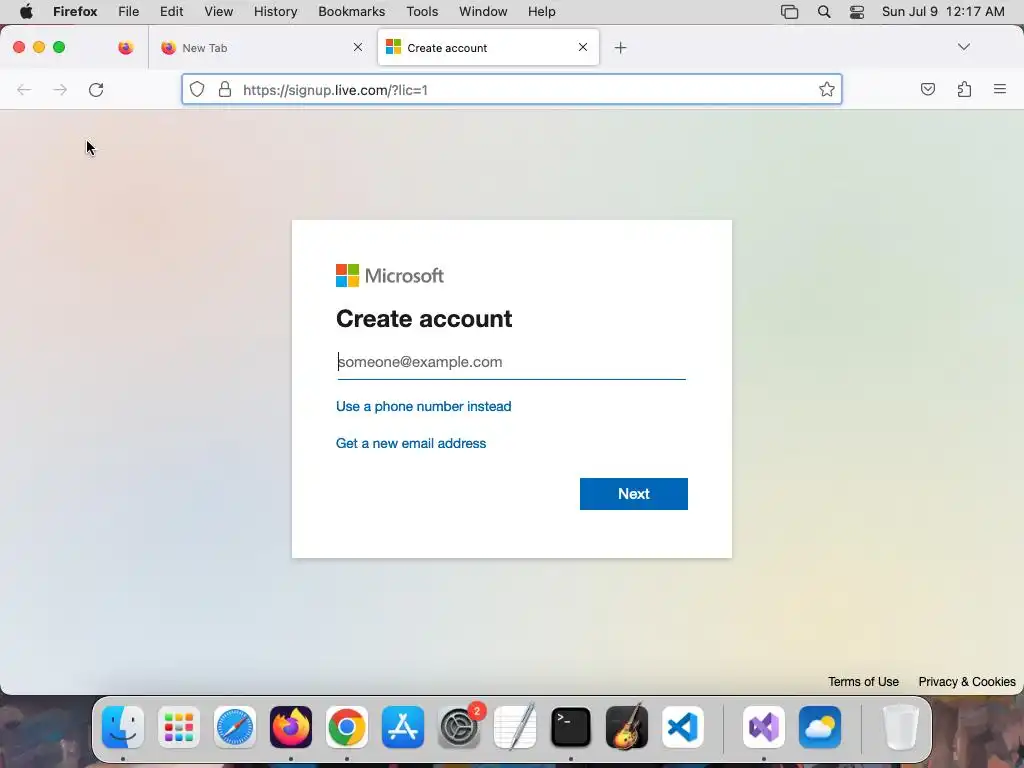This screenshot has width=1024, height=768.
Task: Reload the page with the refresh icon
Action: coord(96,89)
